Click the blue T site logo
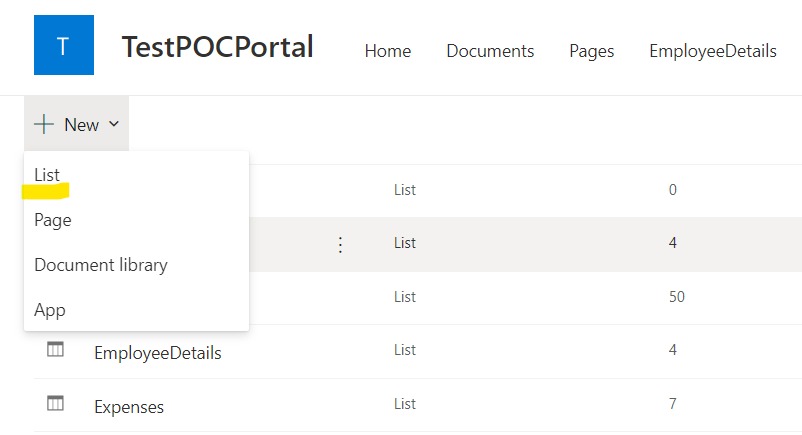This screenshot has width=802, height=435. click(x=64, y=46)
